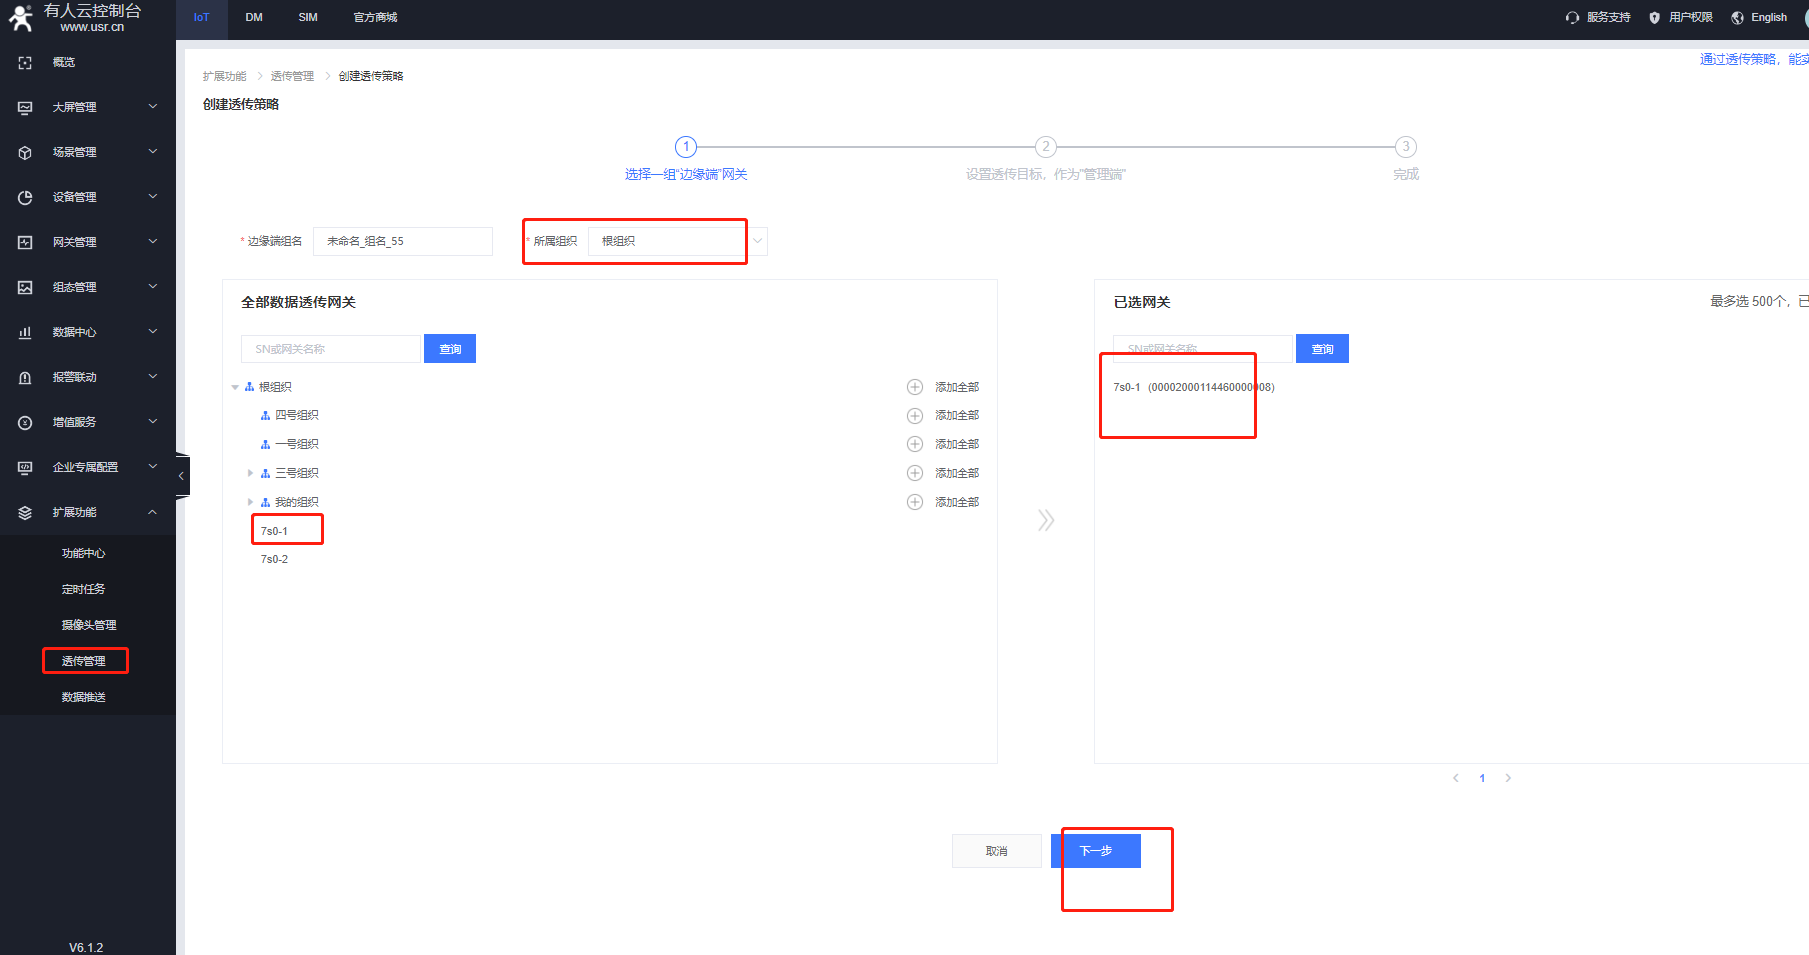The image size is (1809, 955).
Task: Click plus icon to add all 四号组织
Action: click(x=914, y=415)
